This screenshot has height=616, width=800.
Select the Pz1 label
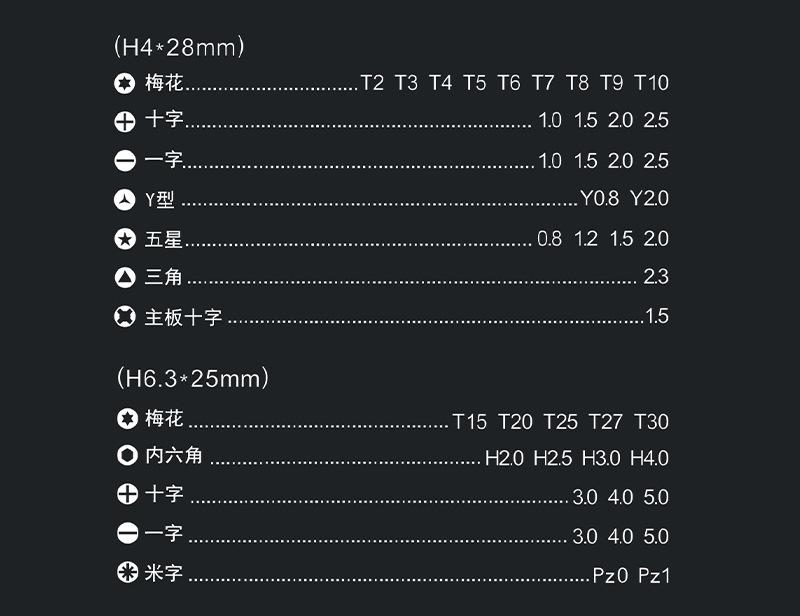654,576
